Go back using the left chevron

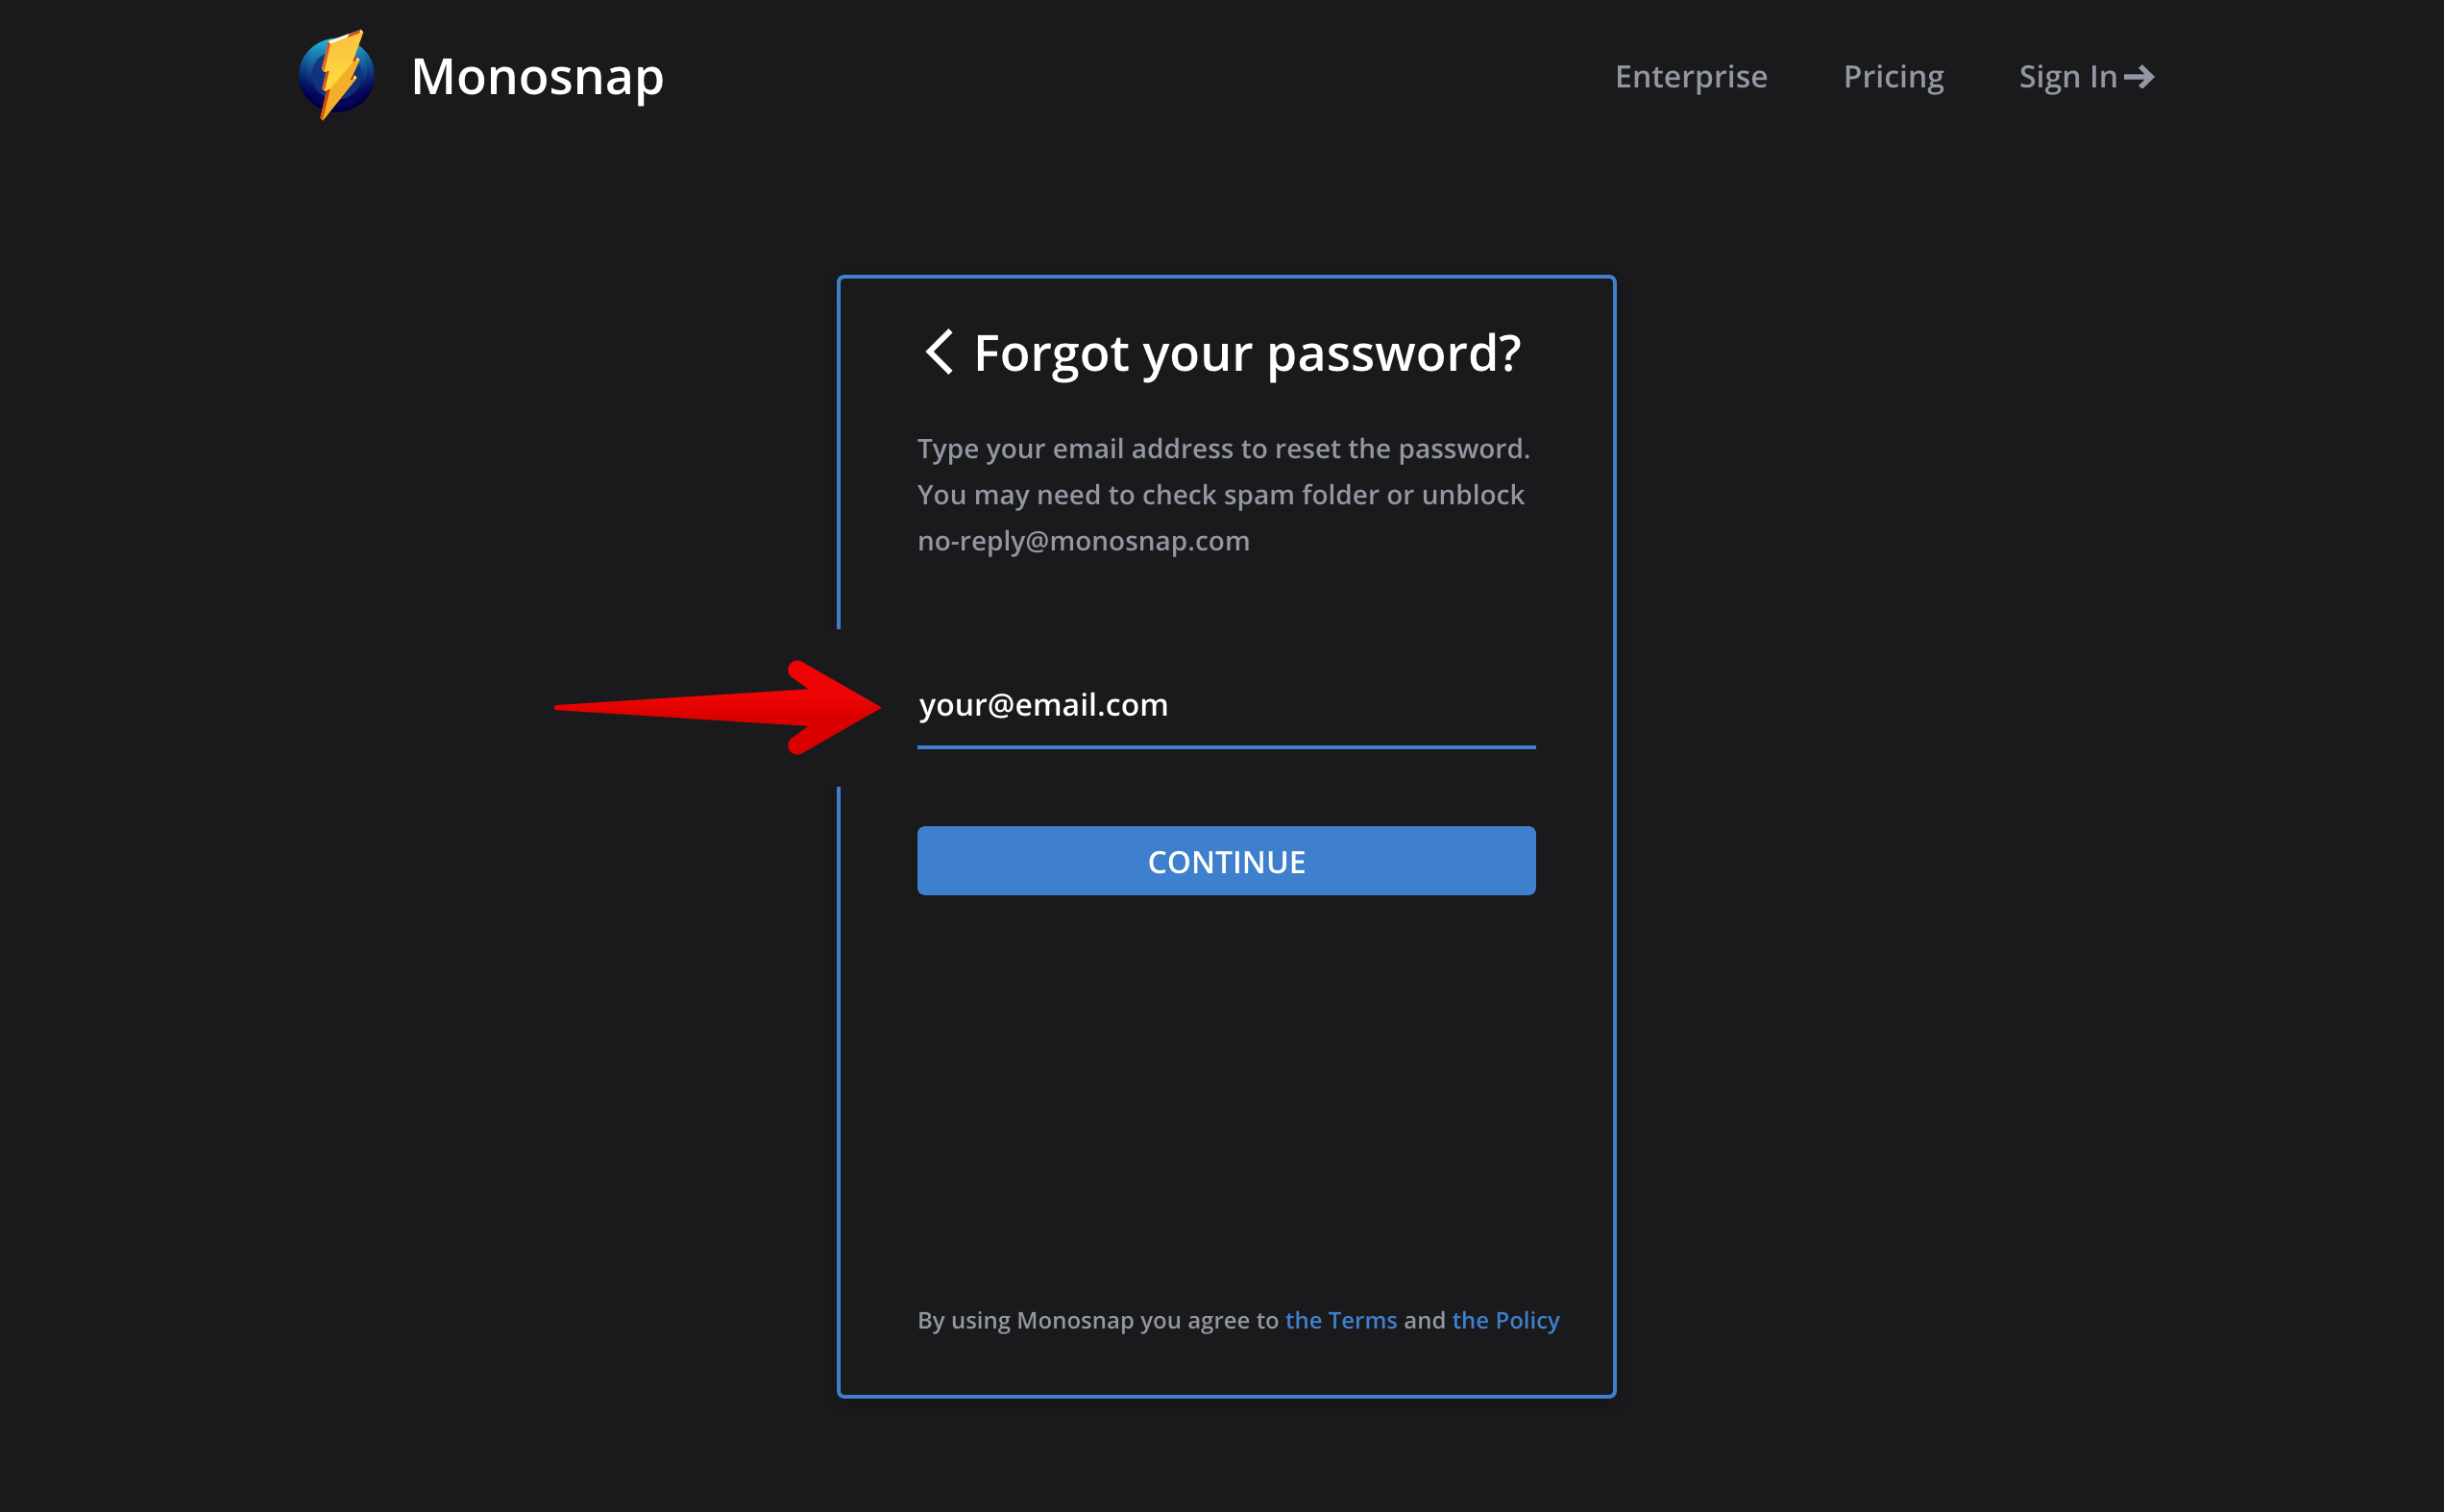point(938,352)
